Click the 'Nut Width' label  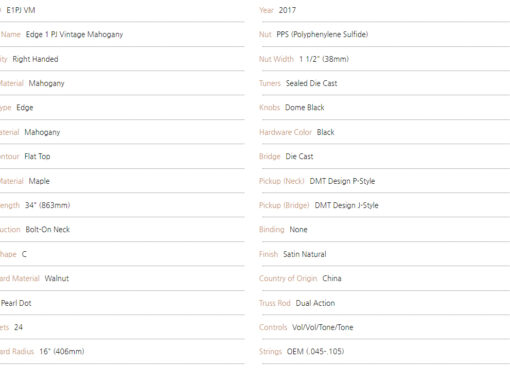[276, 59]
